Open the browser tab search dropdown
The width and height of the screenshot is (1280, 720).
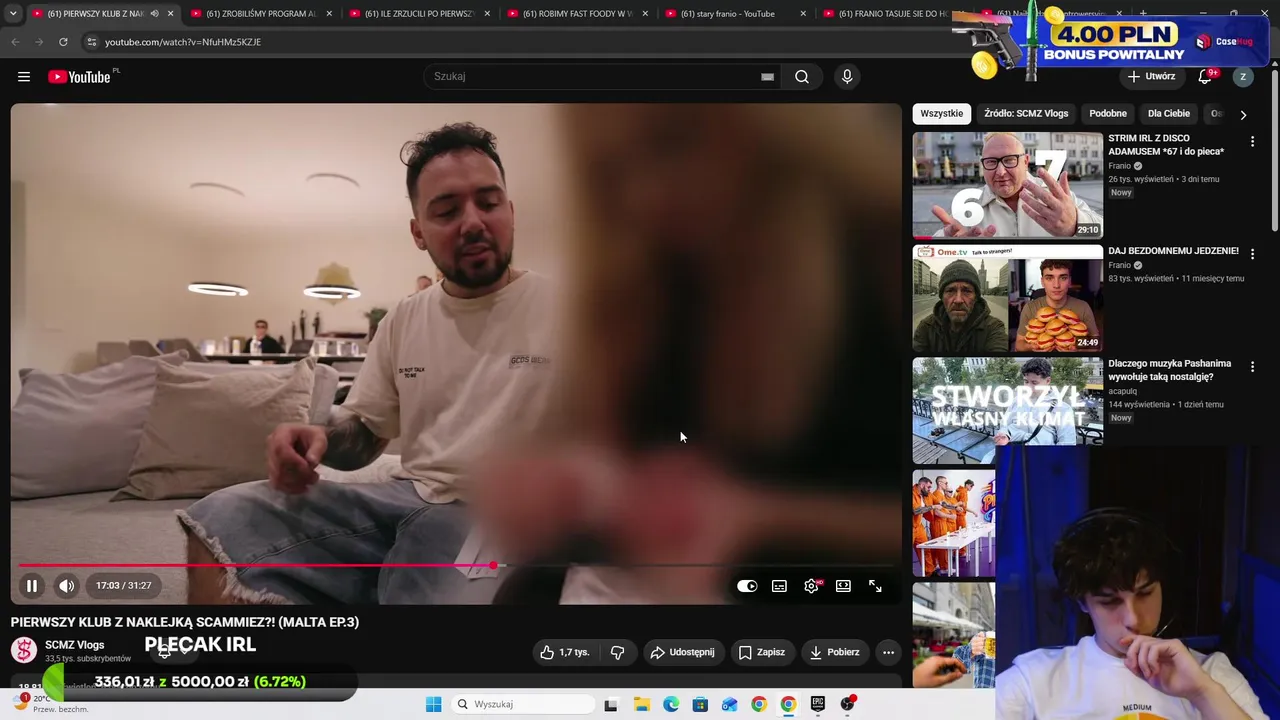pyautogui.click(x=13, y=14)
